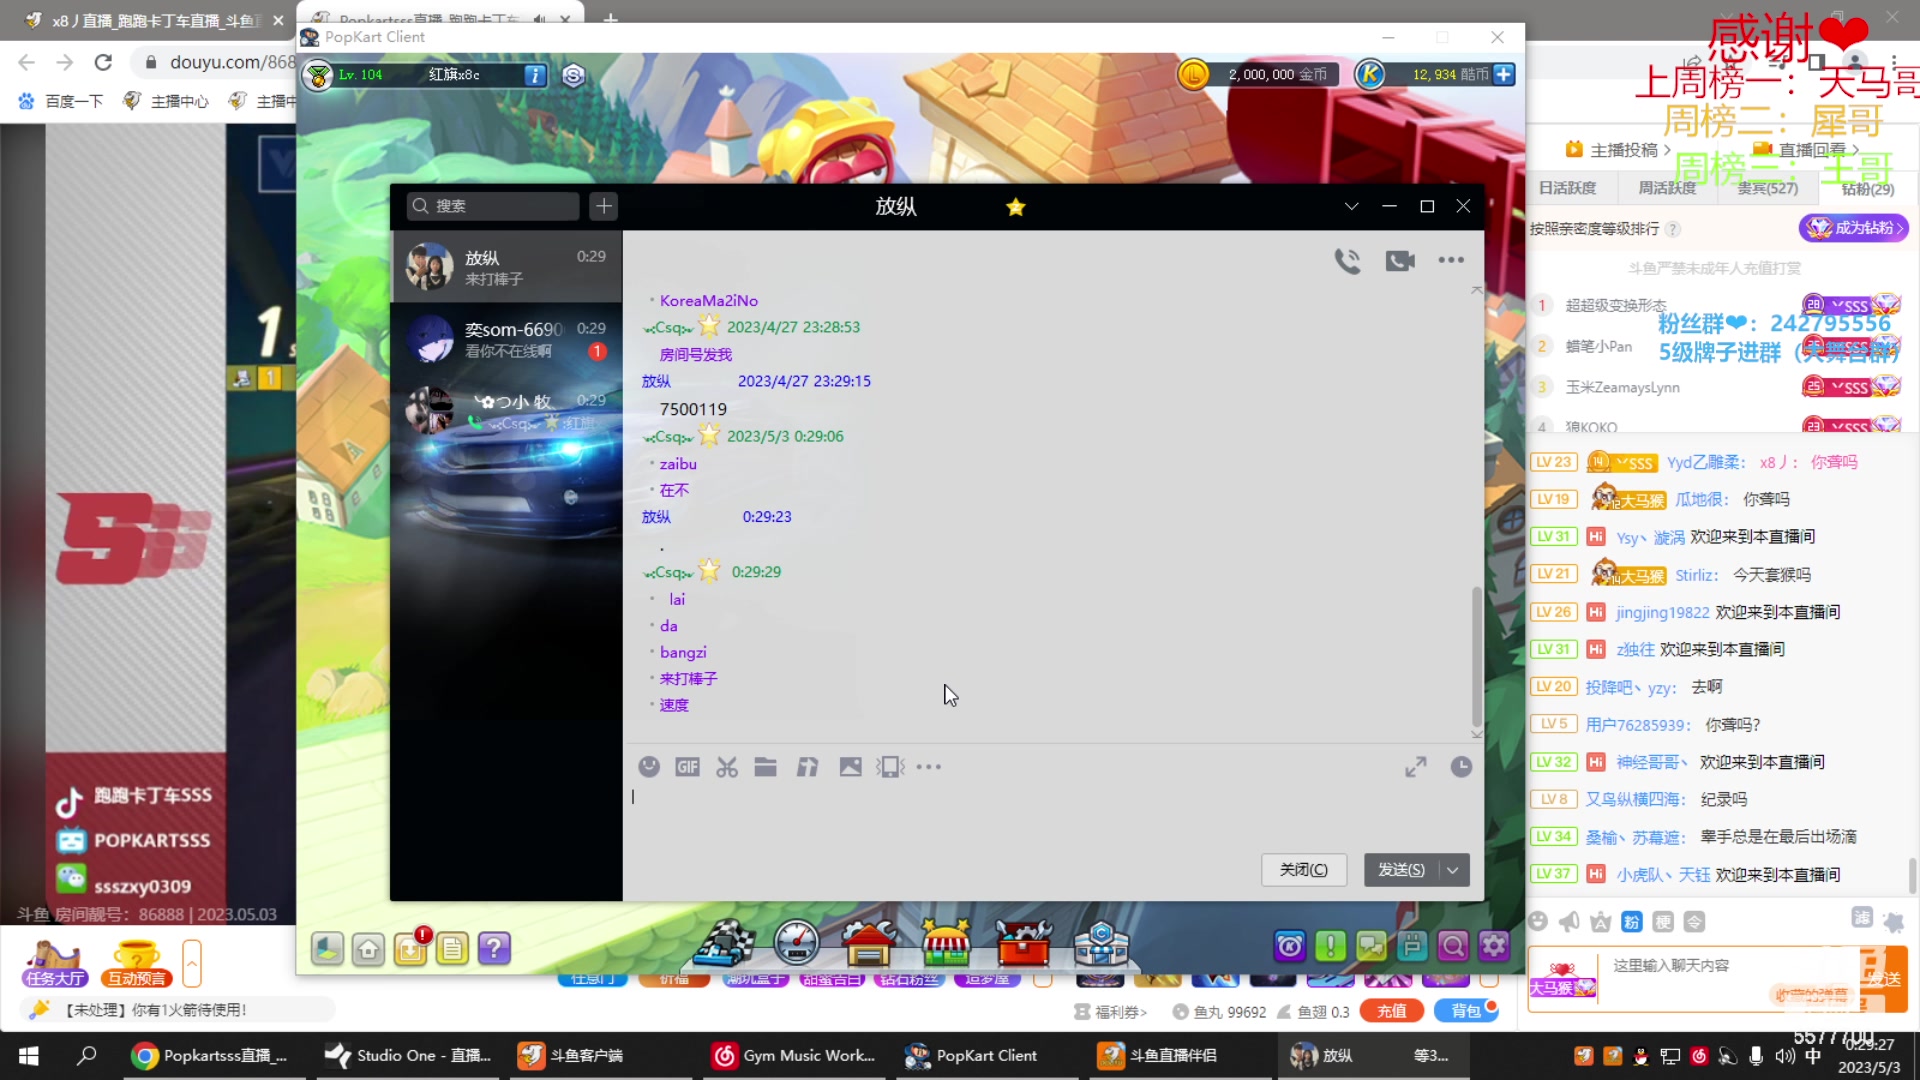
Task: Open the extra chat toolbar tools menu
Action: coord(929,767)
